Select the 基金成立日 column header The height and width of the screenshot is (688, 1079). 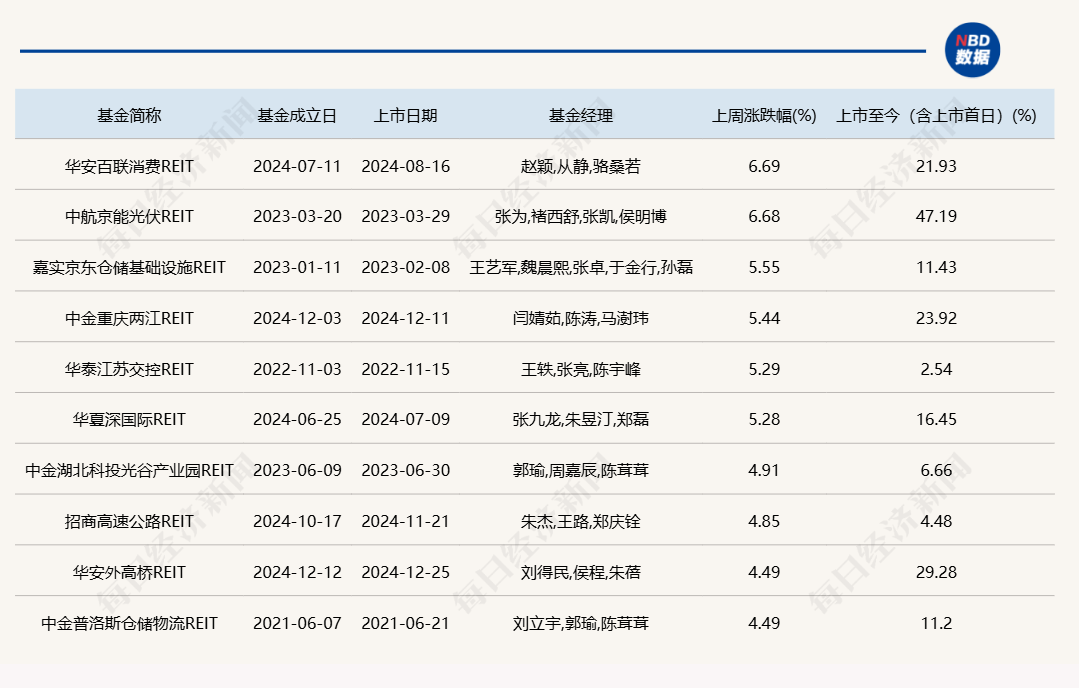click(297, 115)
